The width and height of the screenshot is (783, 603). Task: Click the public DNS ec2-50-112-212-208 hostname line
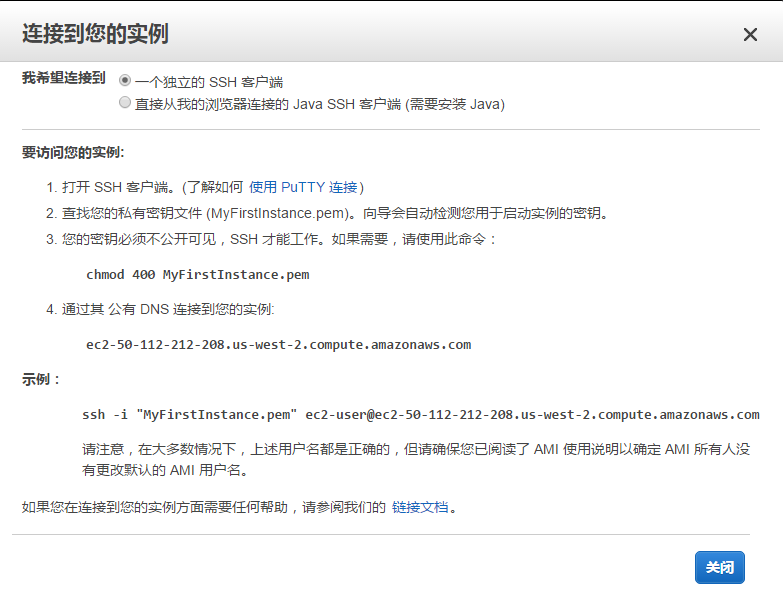pyautogui.click(x=279, y=344)
